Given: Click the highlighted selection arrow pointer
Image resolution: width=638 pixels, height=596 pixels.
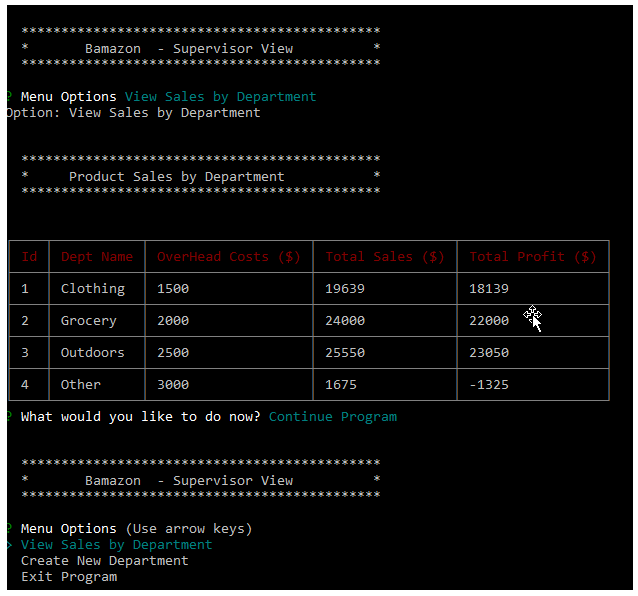Looking at the screenshot, I should 10,545.
